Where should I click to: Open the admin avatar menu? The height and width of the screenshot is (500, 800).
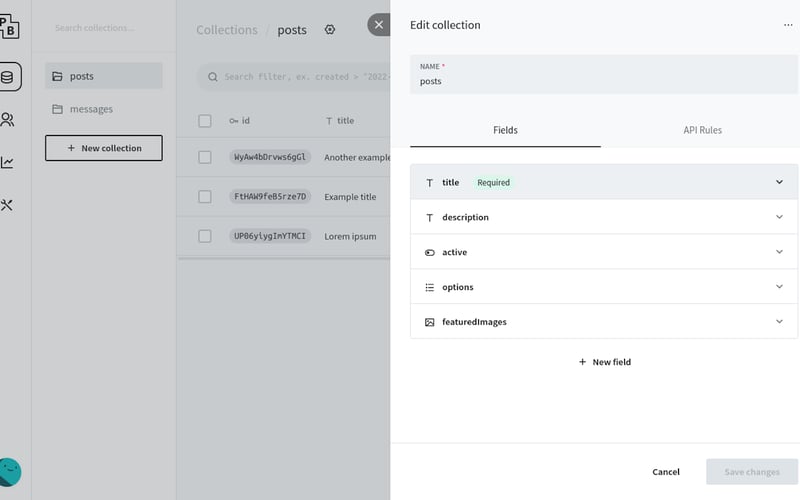(x=10, y=472)
